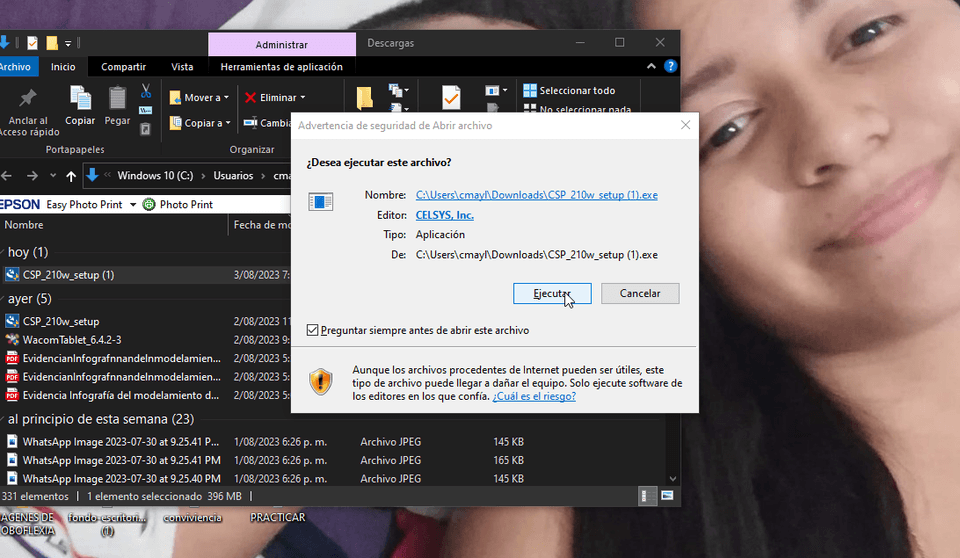This screenshot has width=960, height=558.
Task: Click the PRACTICAR desktop icon label
Action: (277, 518)
